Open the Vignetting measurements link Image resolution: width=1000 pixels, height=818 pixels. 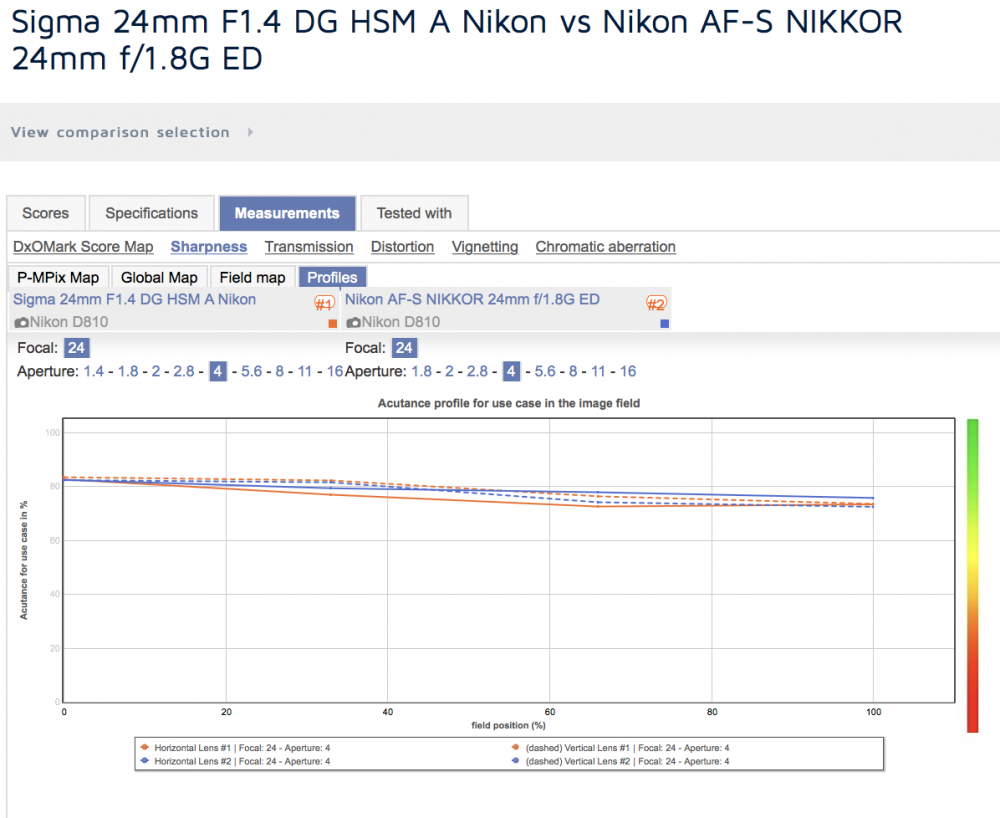[485, 247]
